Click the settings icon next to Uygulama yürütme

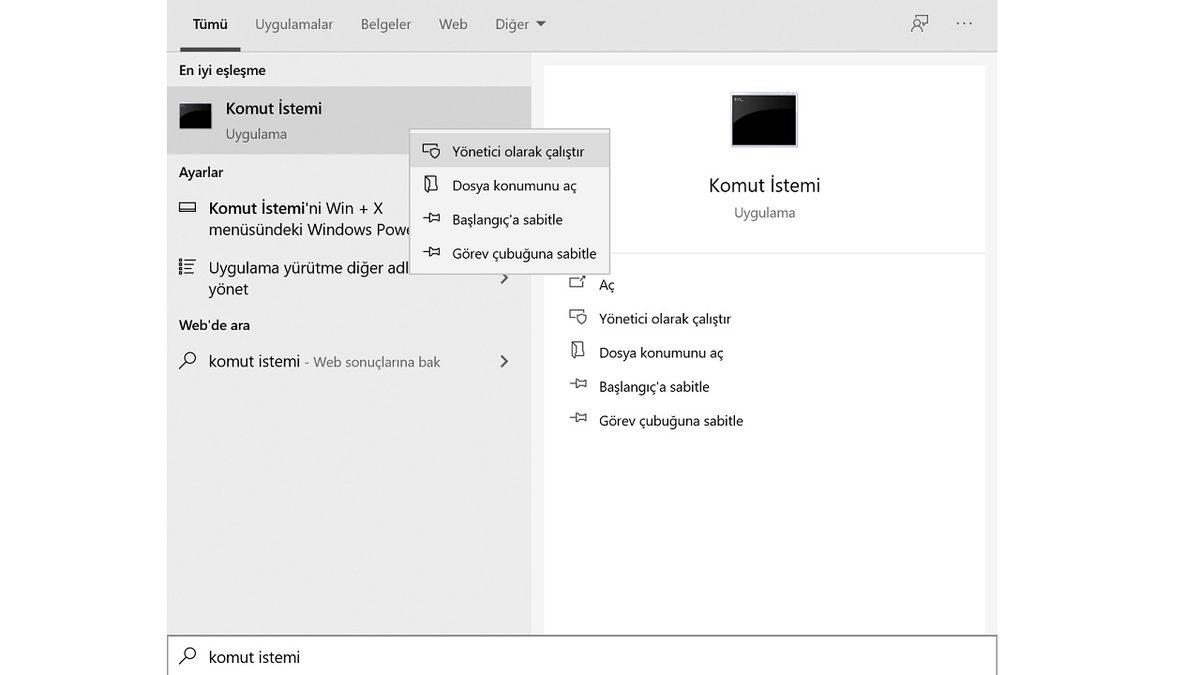coord(187,267)
